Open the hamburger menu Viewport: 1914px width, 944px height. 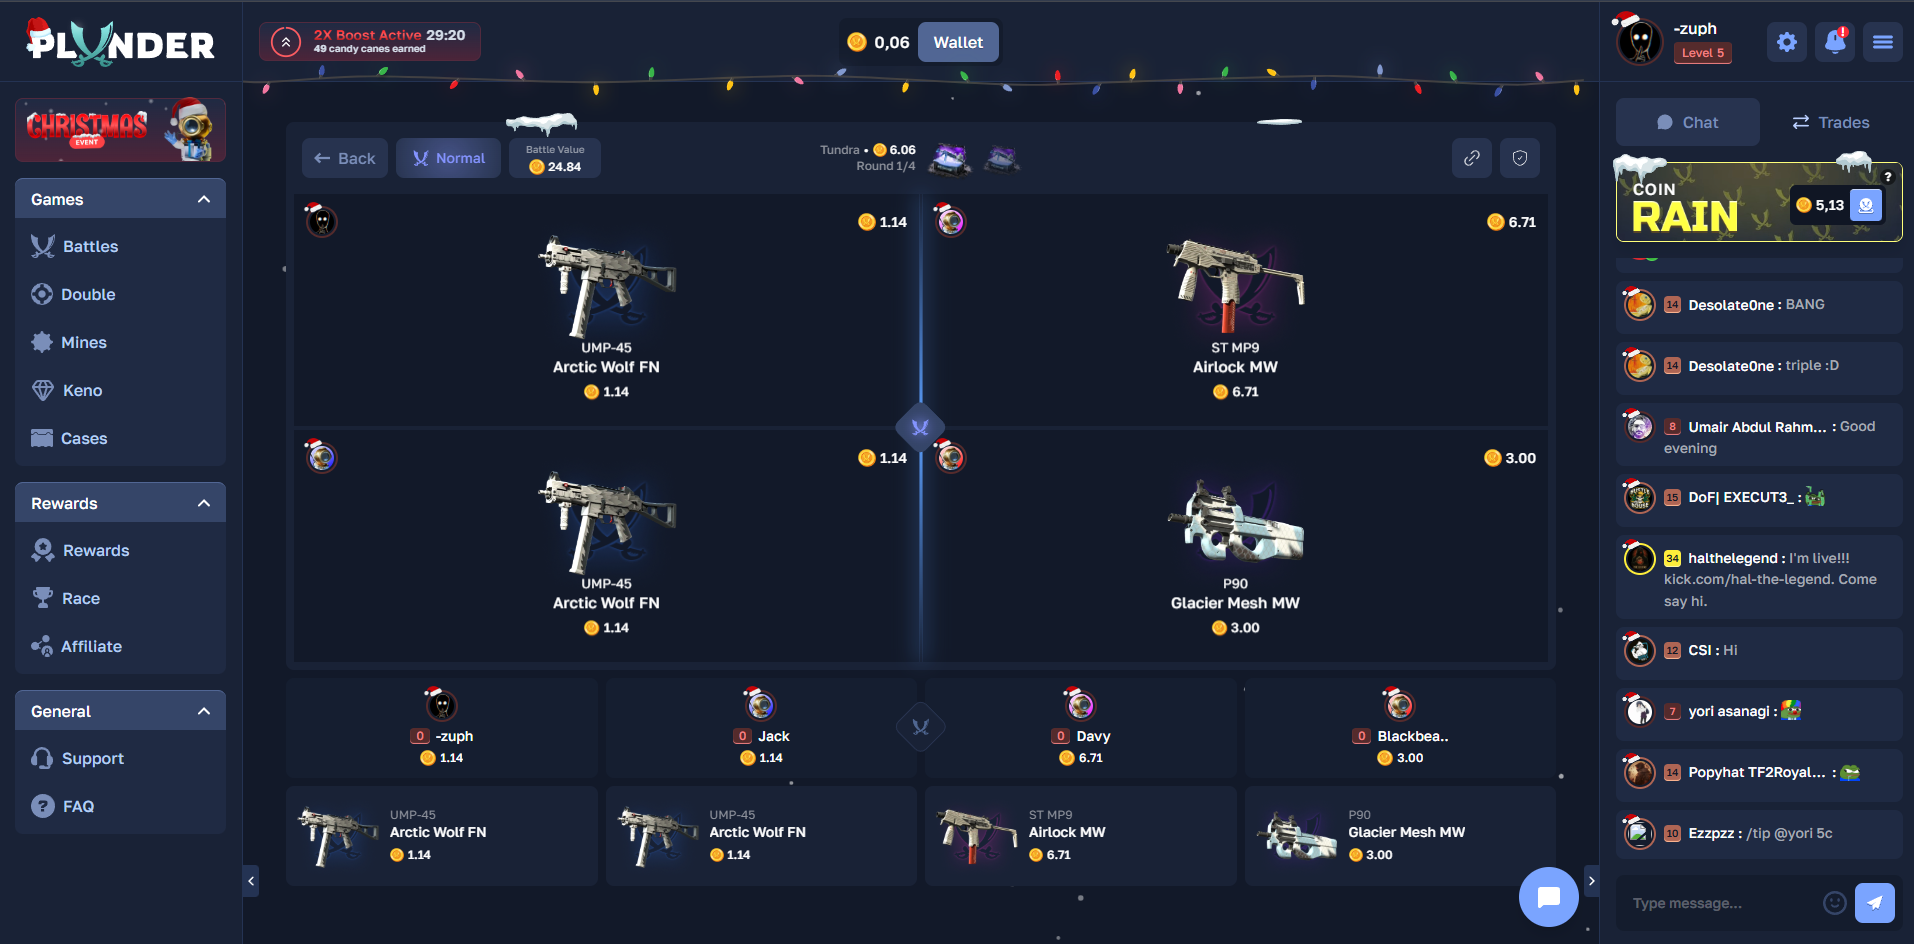[x=1882, y=42]
